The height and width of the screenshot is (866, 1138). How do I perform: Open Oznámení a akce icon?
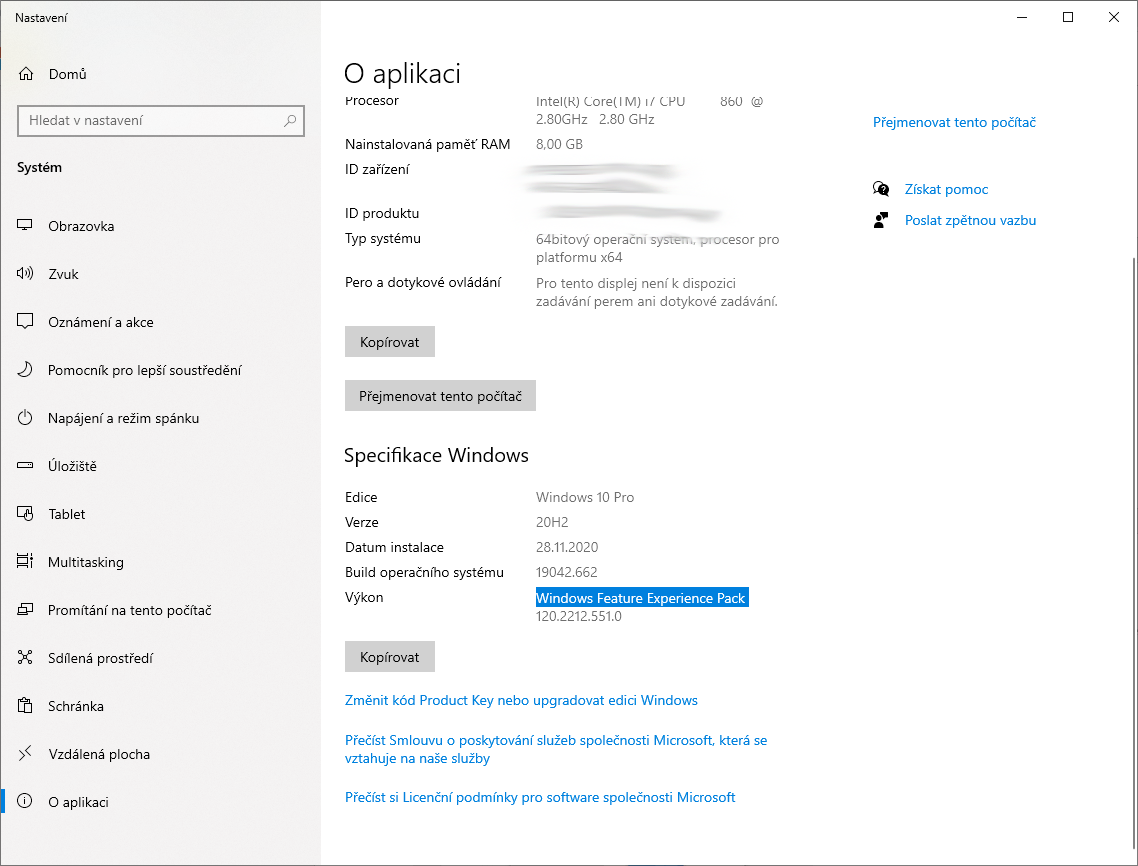coord(26,322)
